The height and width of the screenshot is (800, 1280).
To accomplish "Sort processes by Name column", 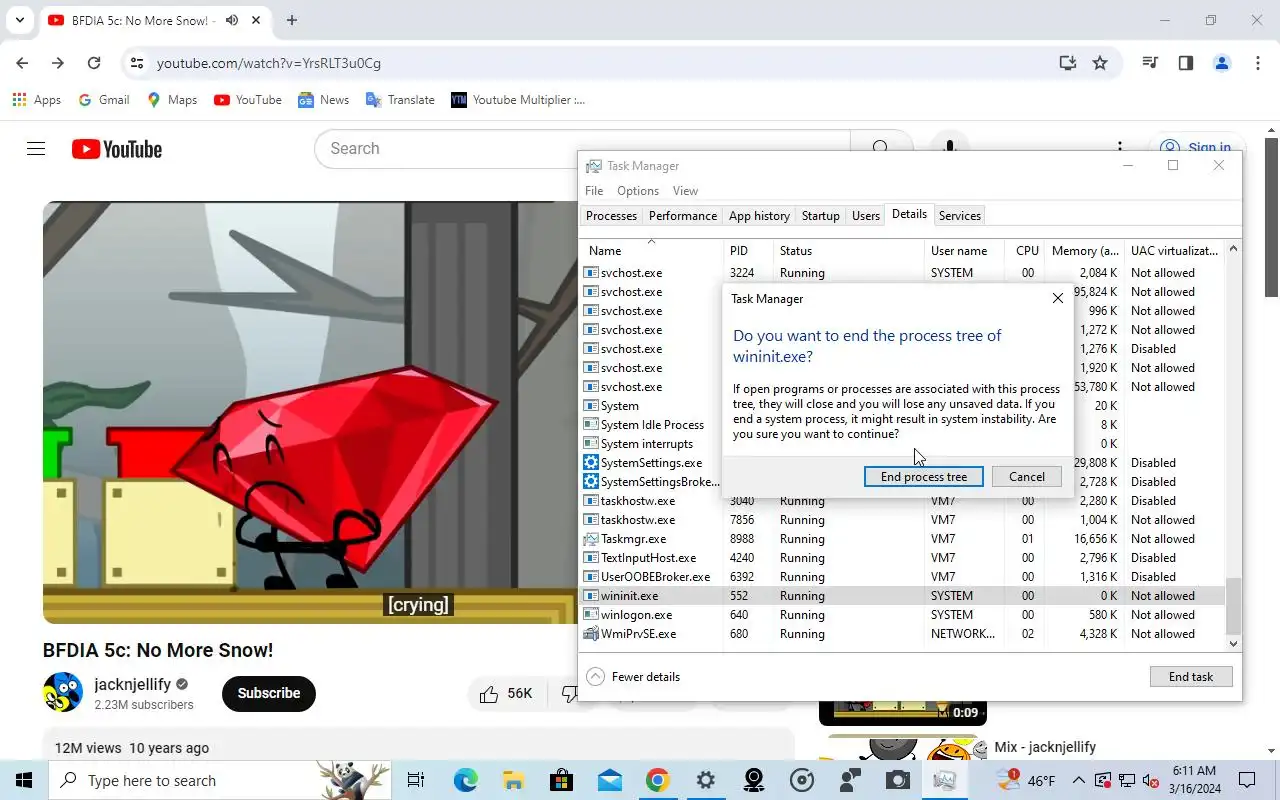I will coord(651,251).
